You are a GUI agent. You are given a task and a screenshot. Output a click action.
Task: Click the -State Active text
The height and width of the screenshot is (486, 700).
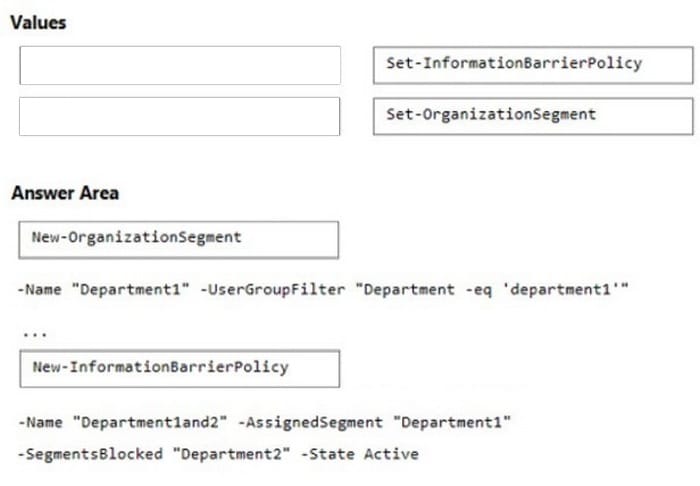[x=360, y=454]
